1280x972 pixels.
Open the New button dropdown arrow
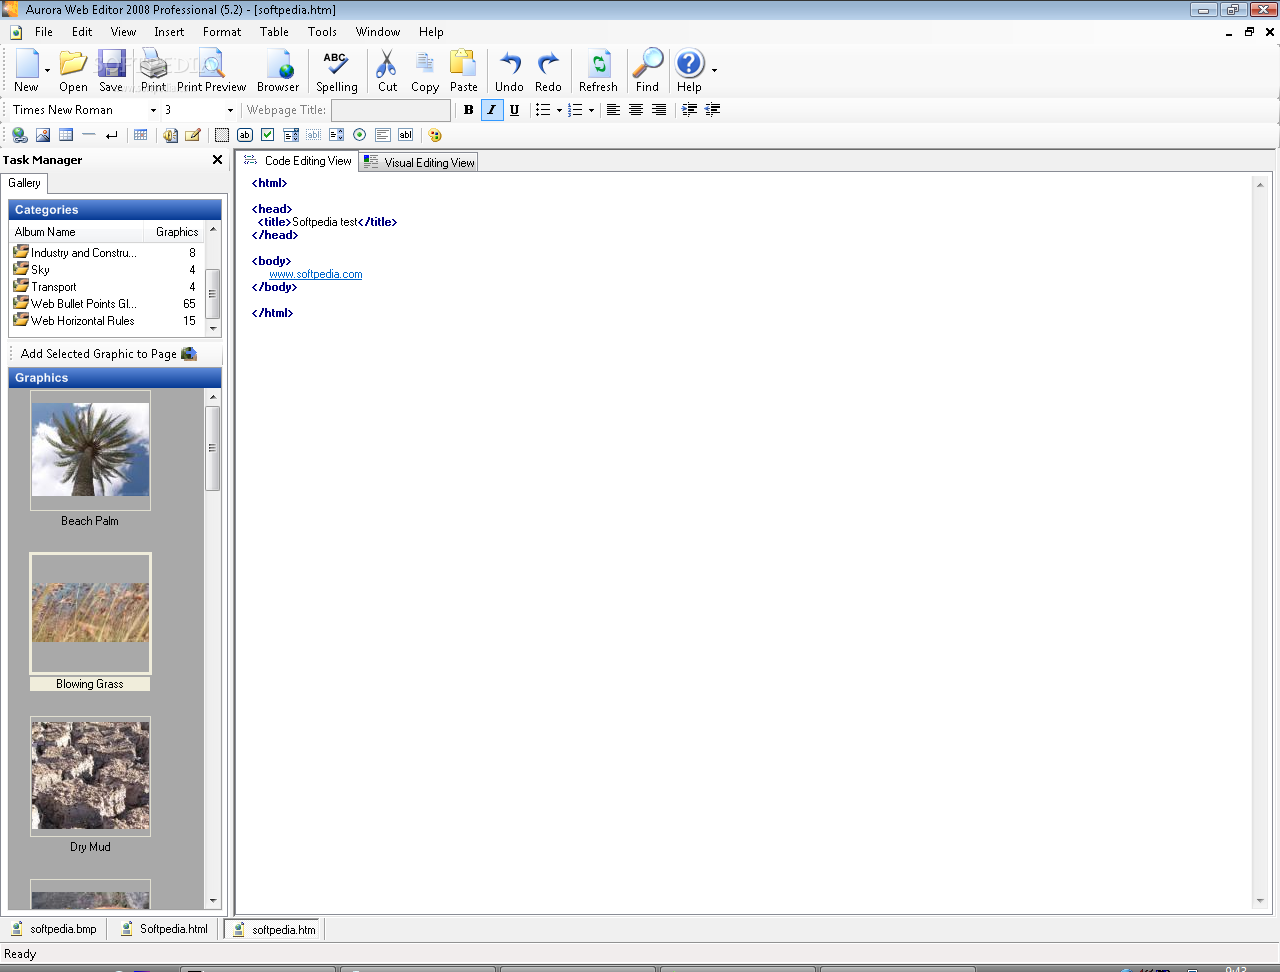point(47,71)
